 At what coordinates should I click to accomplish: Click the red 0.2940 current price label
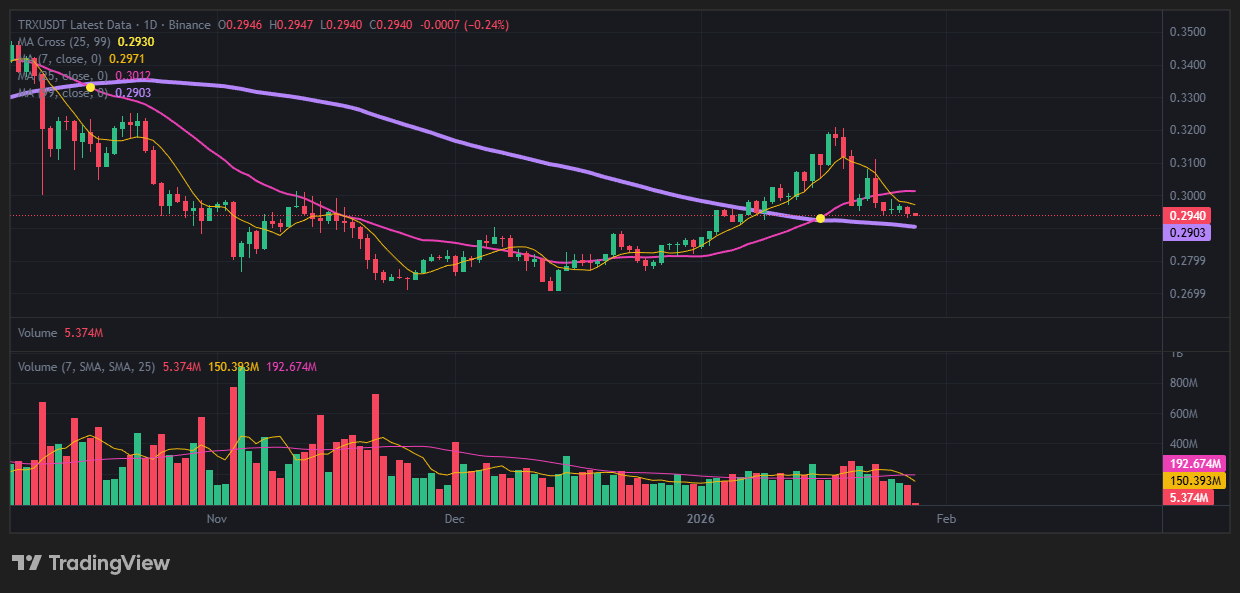[x=1188, y=215]
